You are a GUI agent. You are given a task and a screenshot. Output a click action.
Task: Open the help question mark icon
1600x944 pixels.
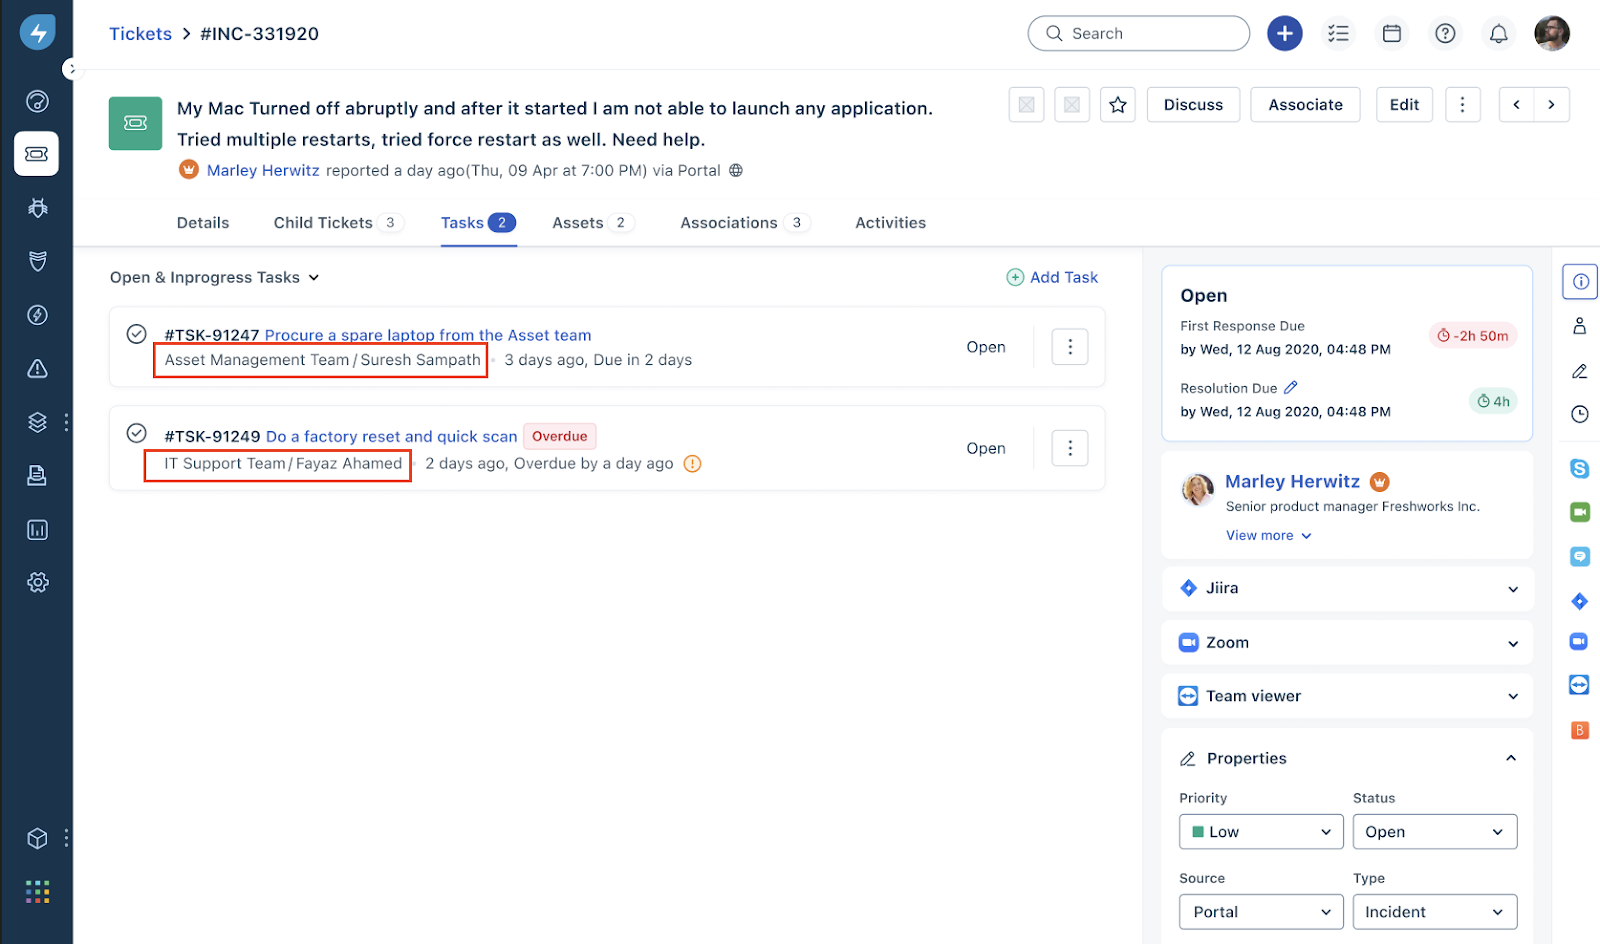[1445, 33]
